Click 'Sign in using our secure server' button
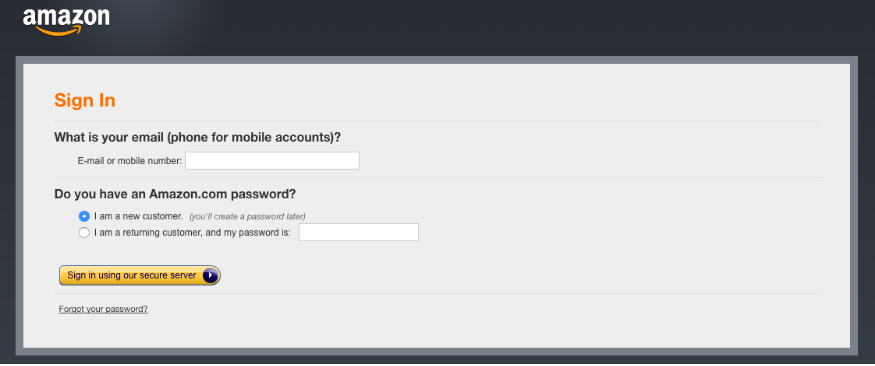Image resolution: width=875 pixels, height=366 pixels. [140, 276]
